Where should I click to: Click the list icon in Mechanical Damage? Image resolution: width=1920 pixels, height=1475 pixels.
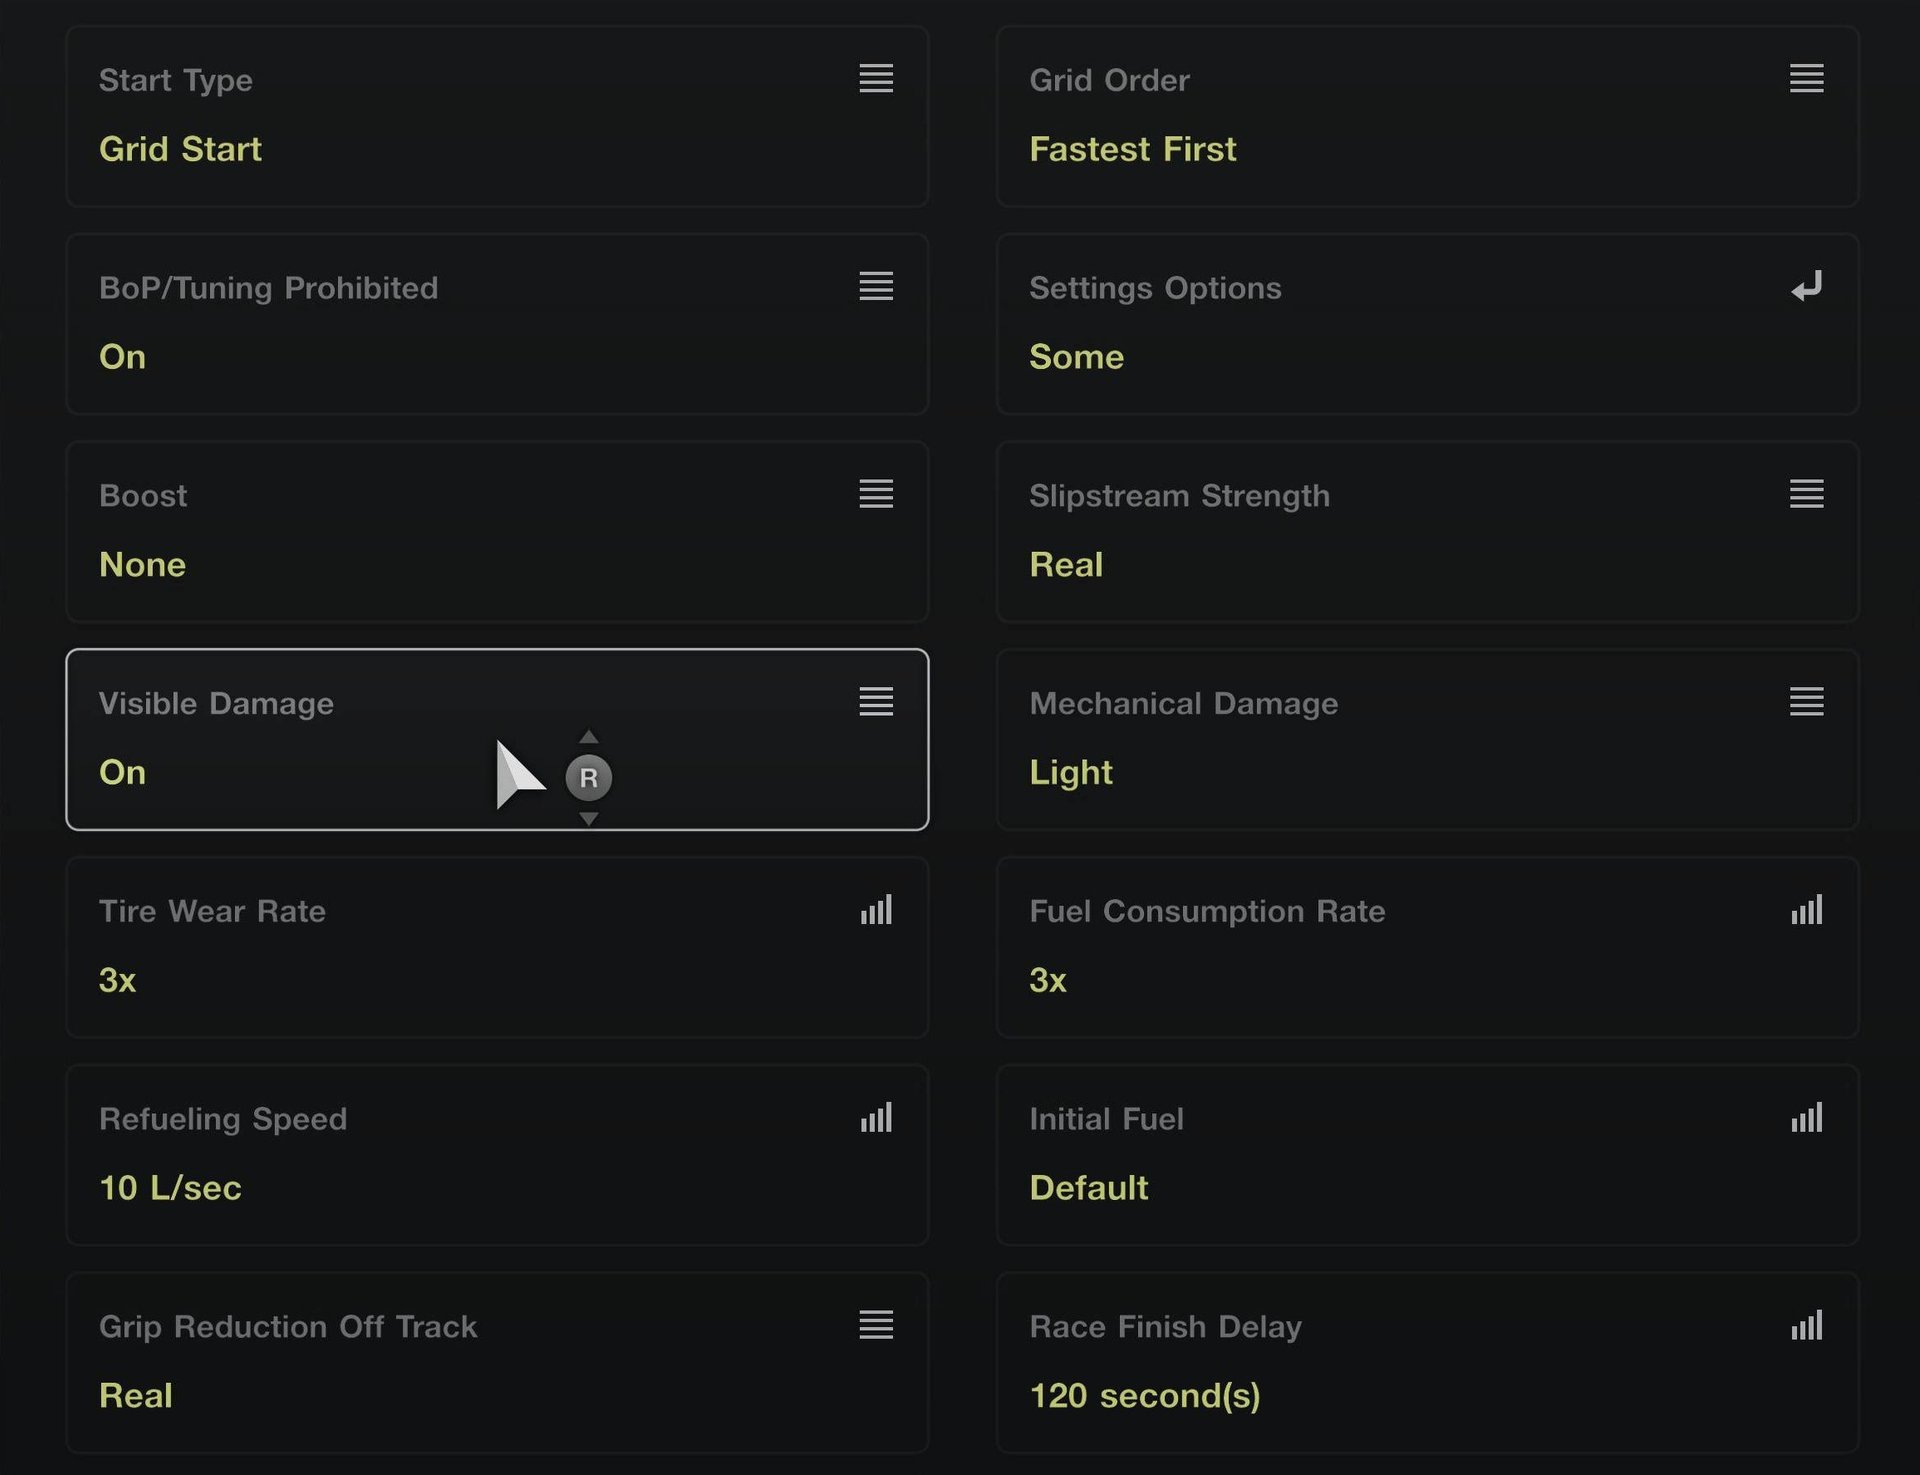tap(1806, 702)
